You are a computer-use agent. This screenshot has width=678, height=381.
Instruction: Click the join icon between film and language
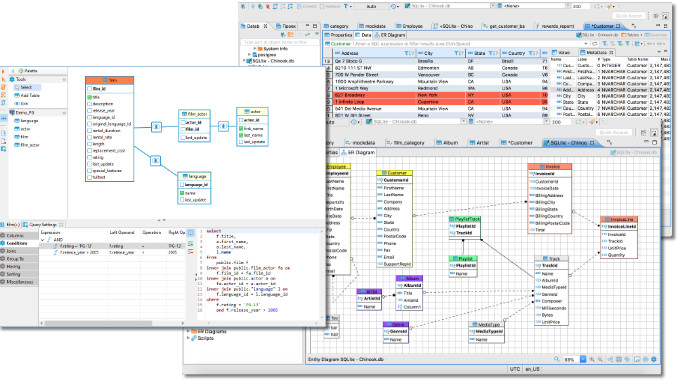click(x=156, y=161)
